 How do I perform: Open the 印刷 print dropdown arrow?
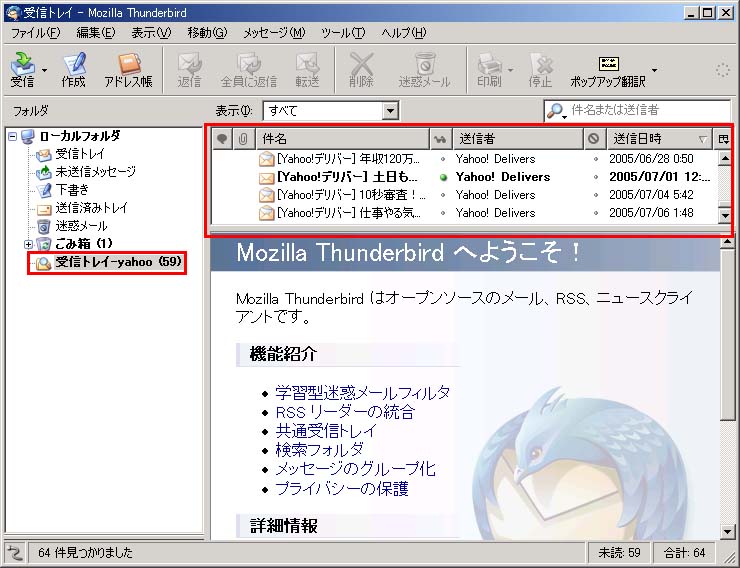[x=510, y=70]
